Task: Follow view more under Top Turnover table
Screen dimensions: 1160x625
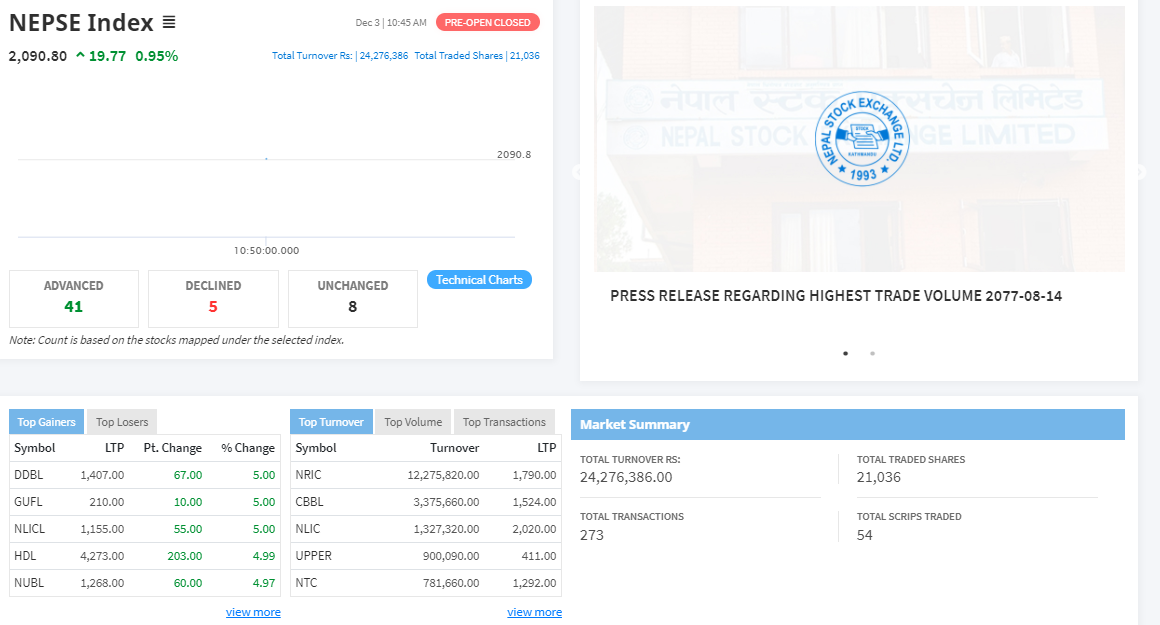Action: pos(534,612)
